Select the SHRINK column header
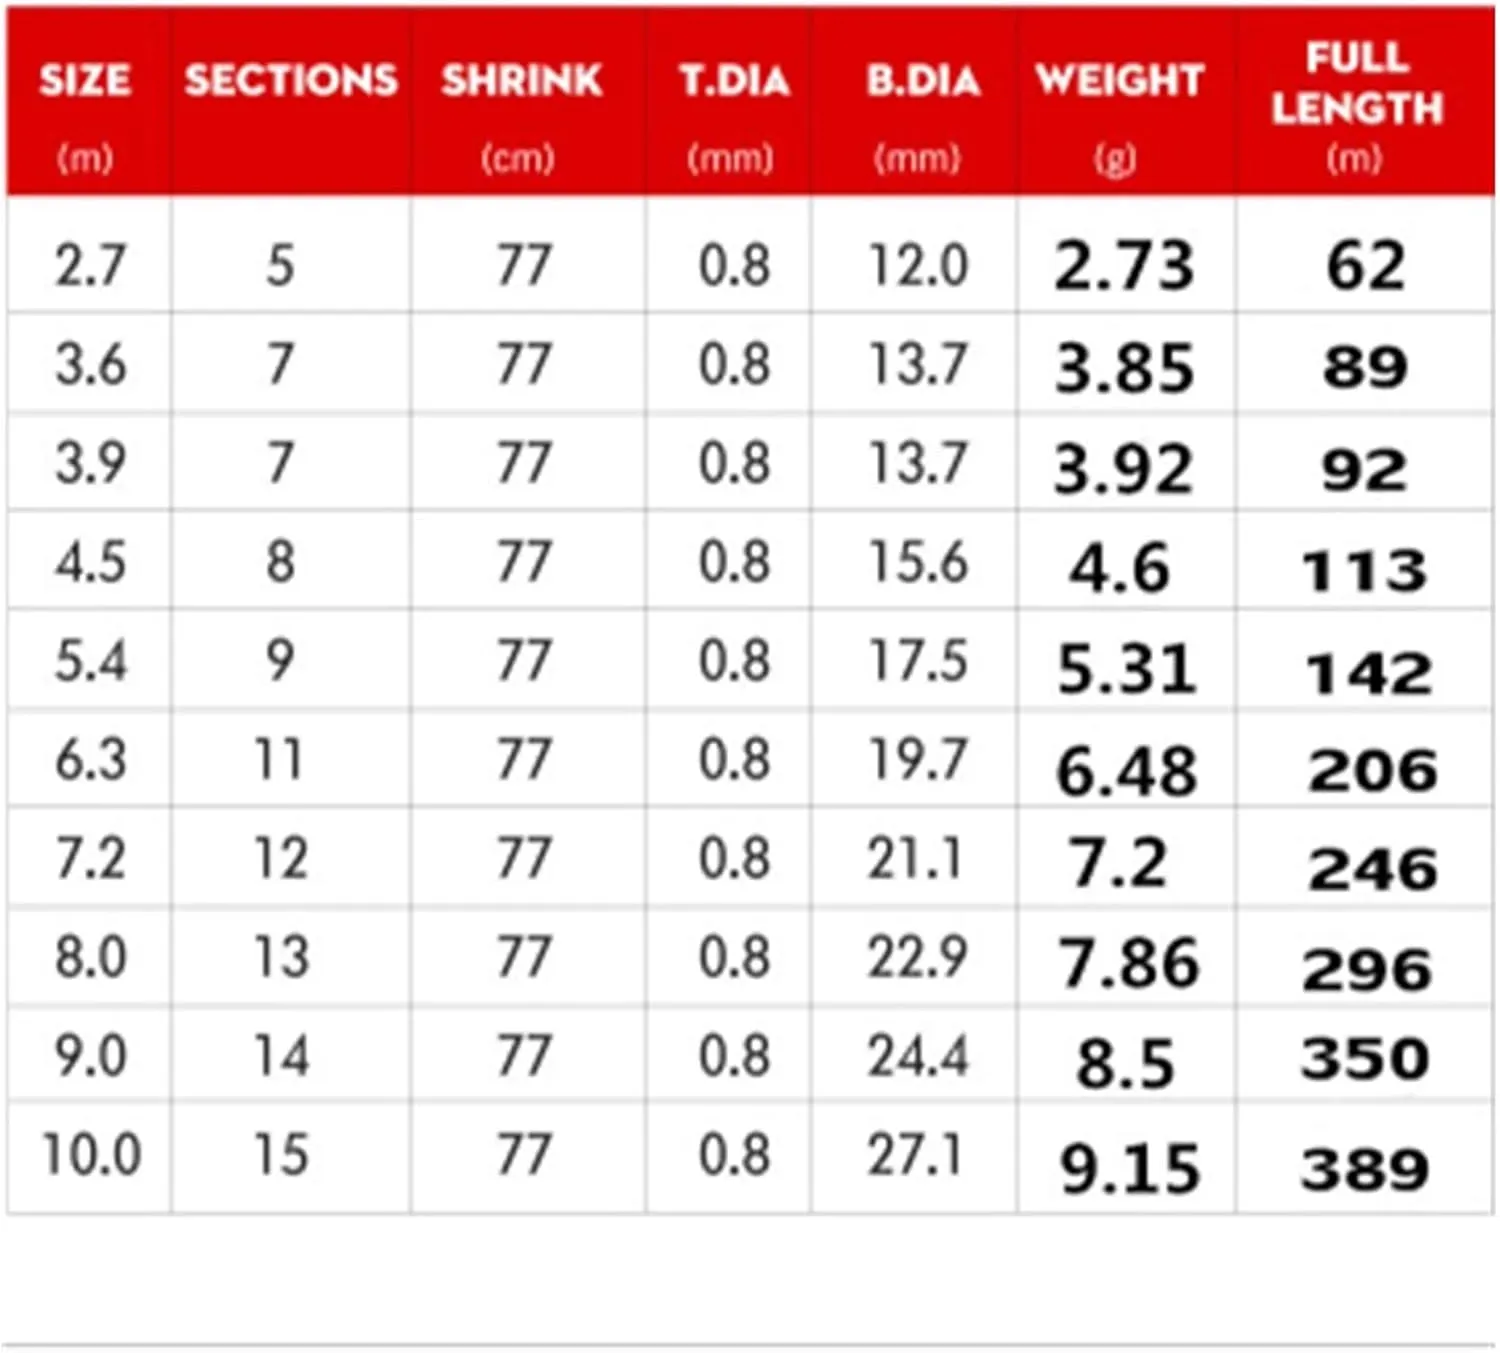 pyautogui.click(x=522, y=80)
